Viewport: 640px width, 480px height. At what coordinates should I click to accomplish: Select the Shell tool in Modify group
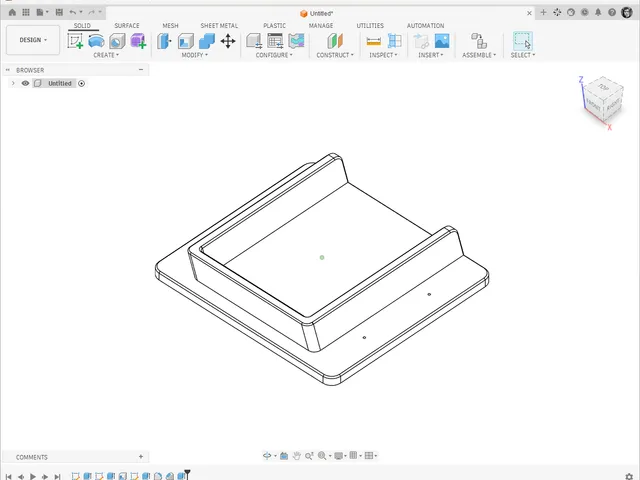coord(186,41)
